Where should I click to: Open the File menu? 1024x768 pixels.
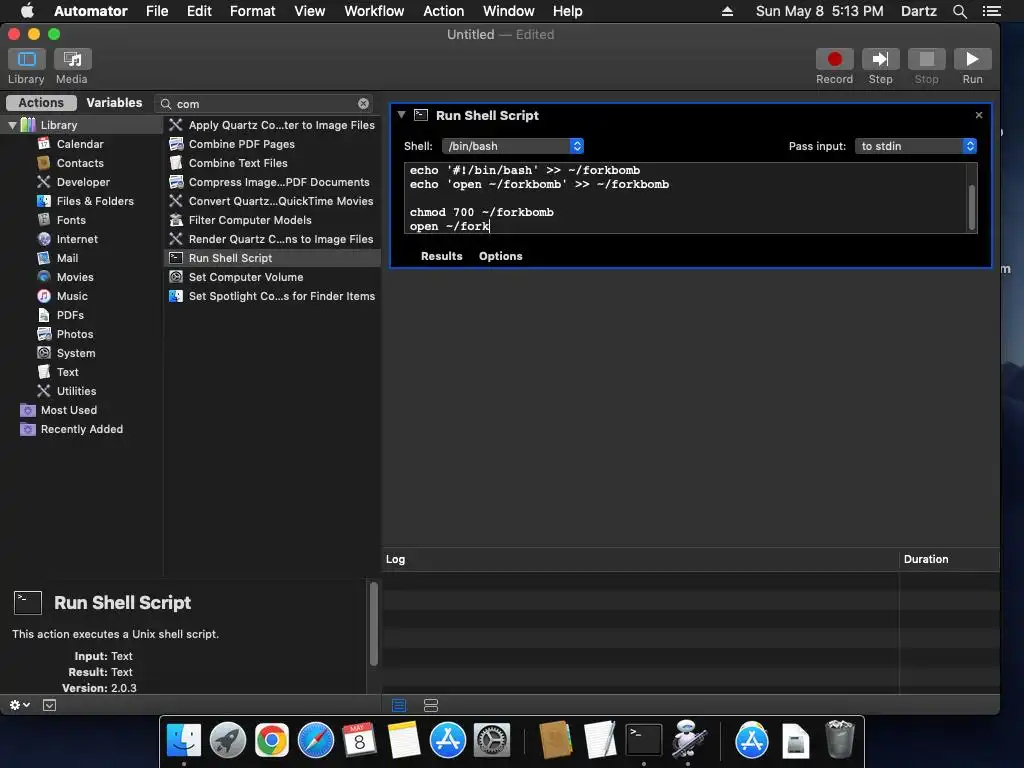157,11
